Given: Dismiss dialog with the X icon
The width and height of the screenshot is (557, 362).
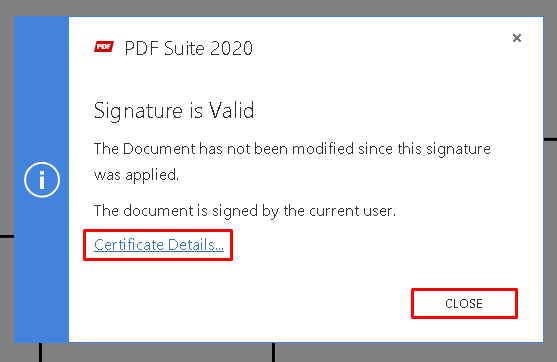Looking at the screenshot, I should point(517,38).
